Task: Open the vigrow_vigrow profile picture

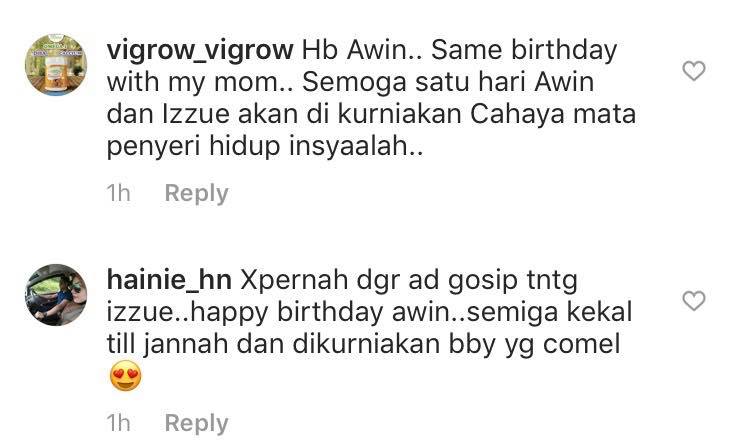Action: [56, 65]
